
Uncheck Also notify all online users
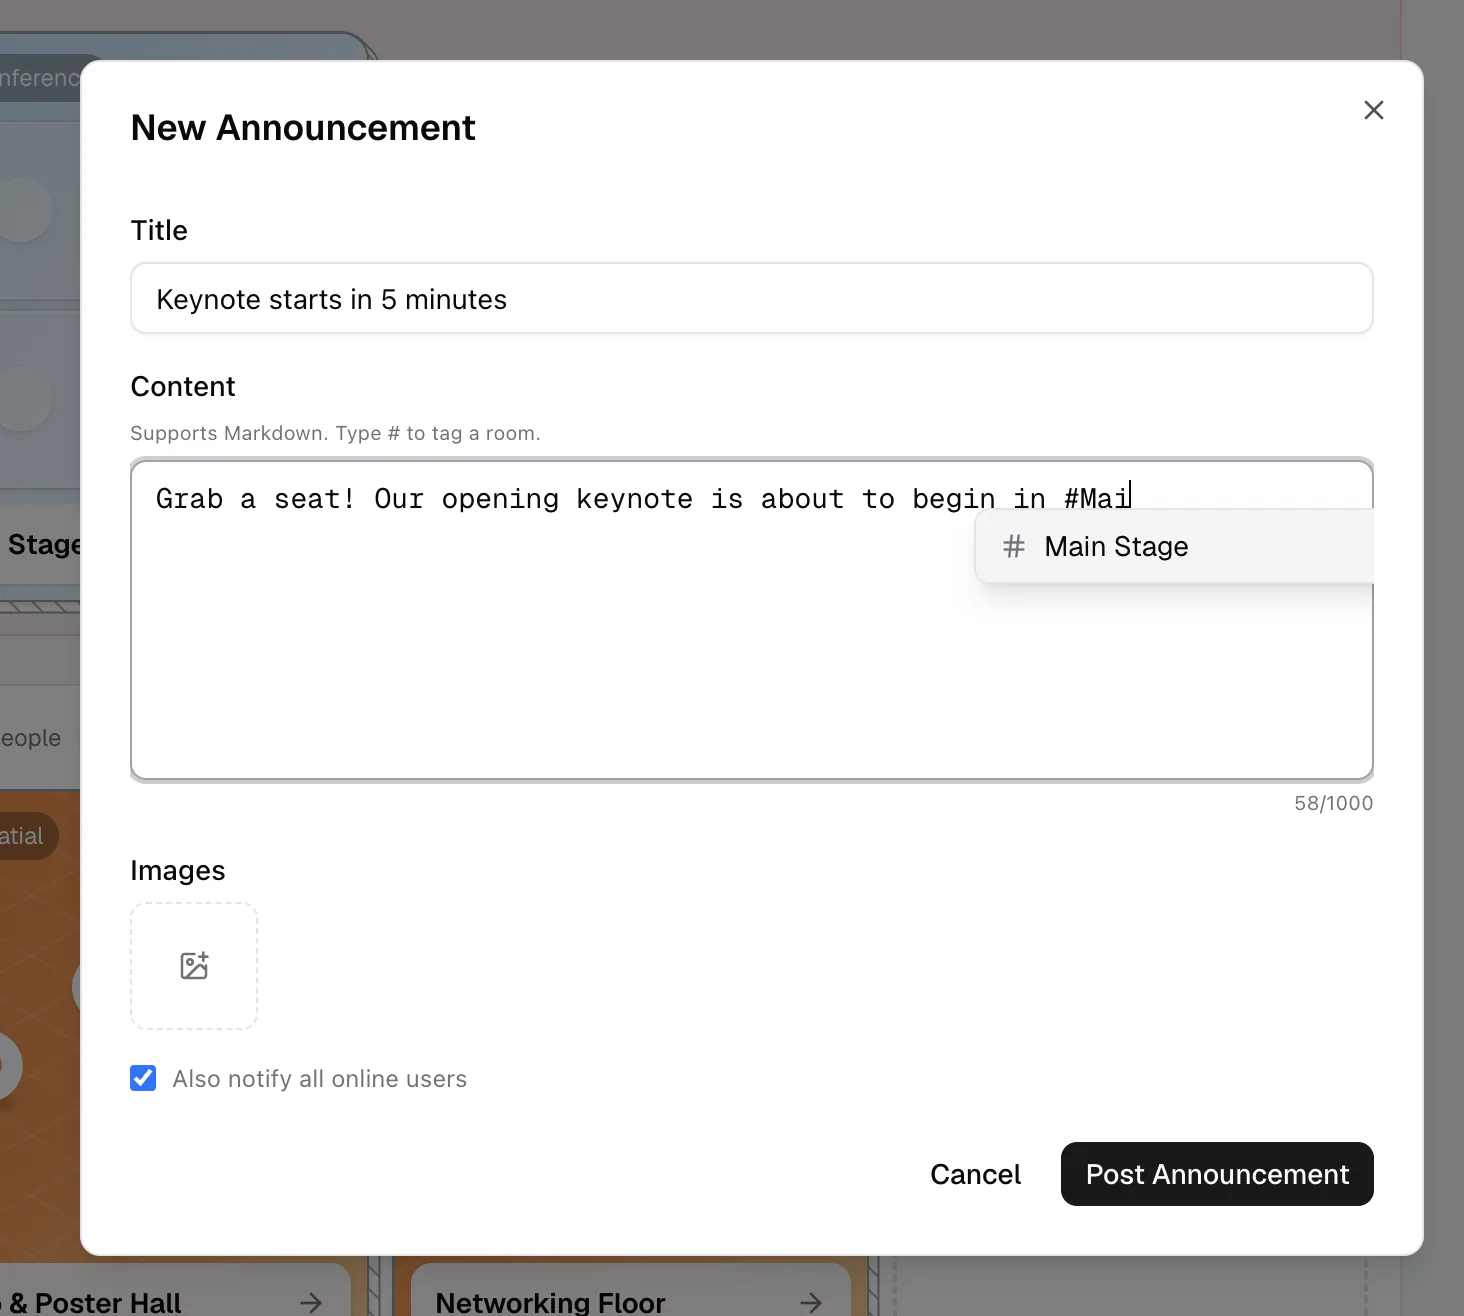(143, 1078)
